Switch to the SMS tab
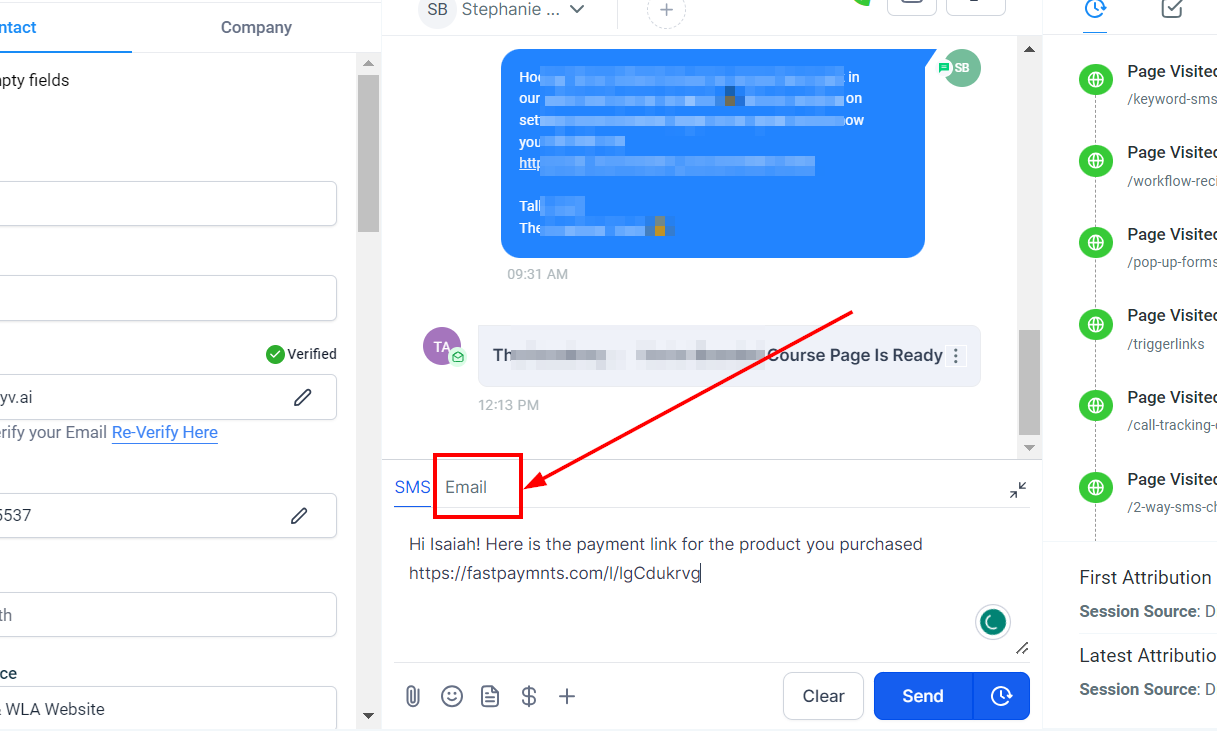Image resolution: width=1217 pixels, height=731 pixels. click(412, 487)
